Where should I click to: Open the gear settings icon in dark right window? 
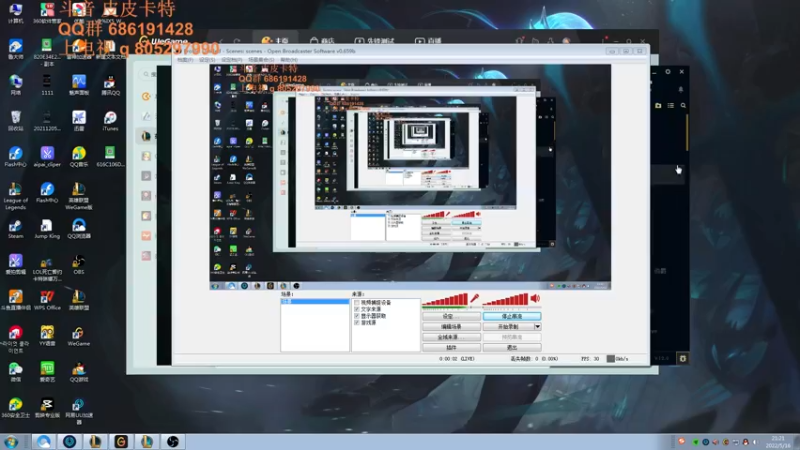(683, 359)
